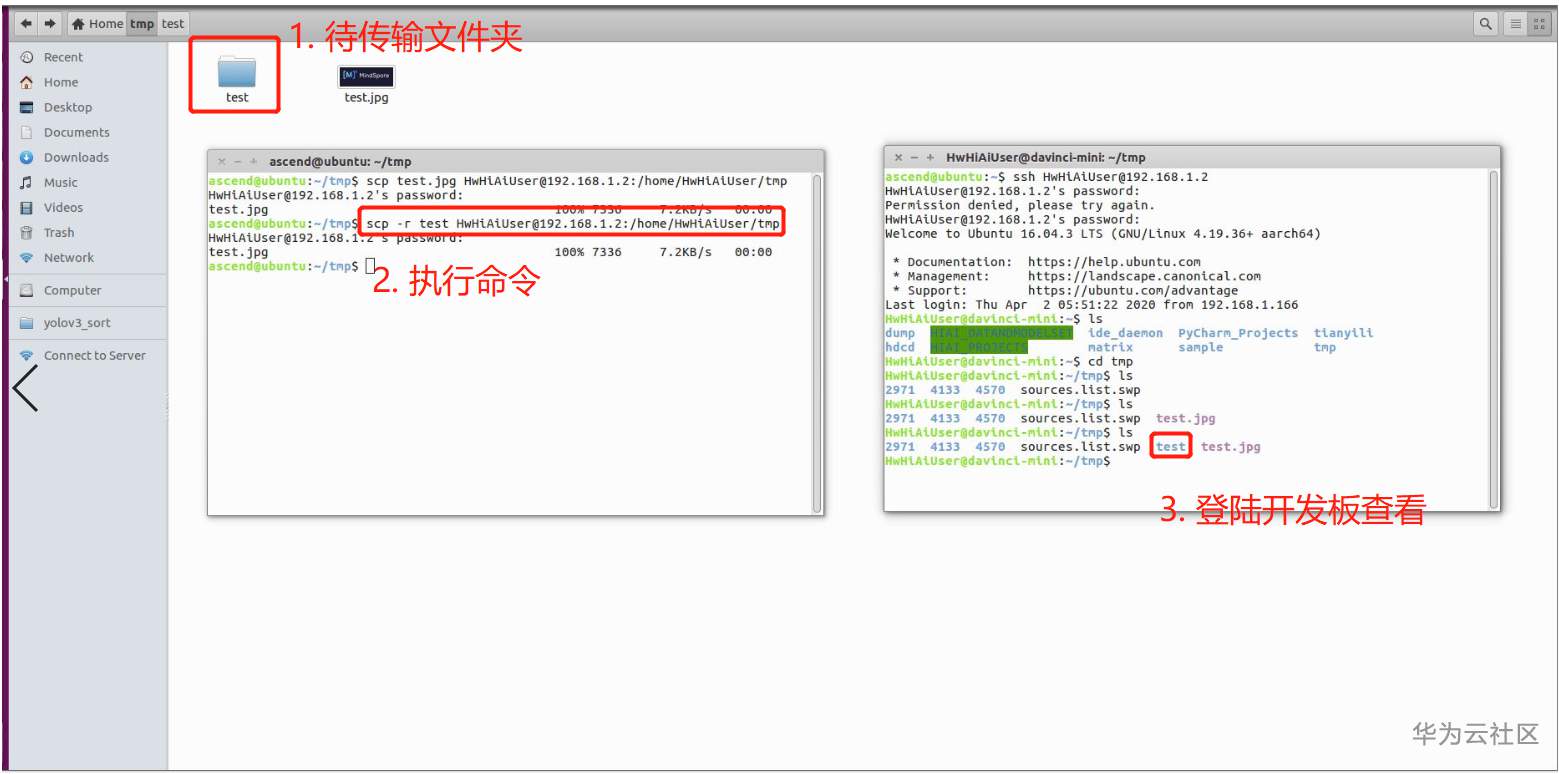Select the test path bar segment
1559x774 pixels.
pos(173,23)
